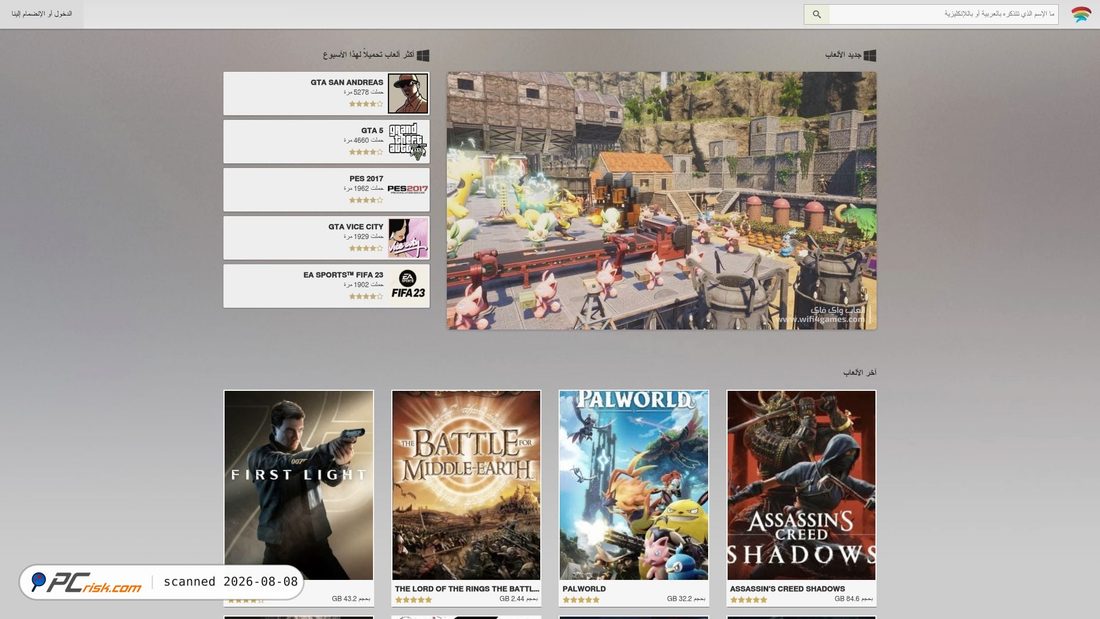This screenshot has width=1100, height=619.
Task: Open the GTA SAN ANDREAS title
Action: point(347,82)
